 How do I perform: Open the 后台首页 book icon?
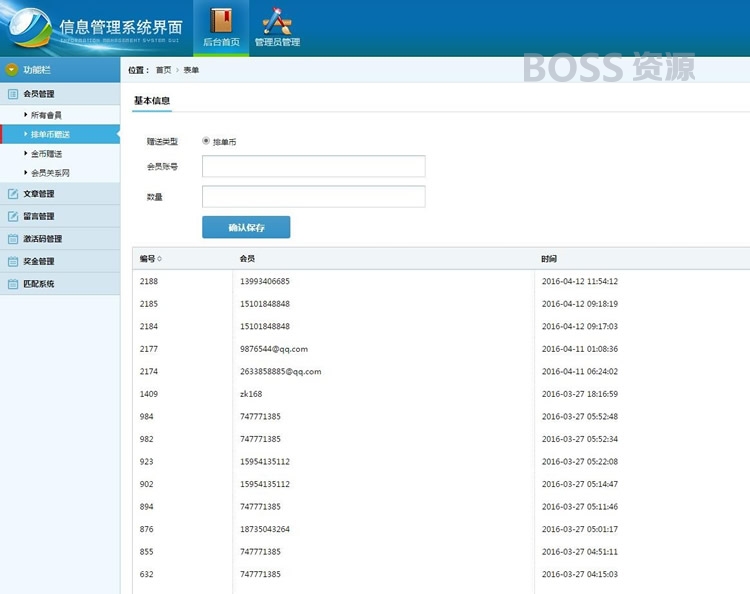pyautogui.click(x=221, y=21)
